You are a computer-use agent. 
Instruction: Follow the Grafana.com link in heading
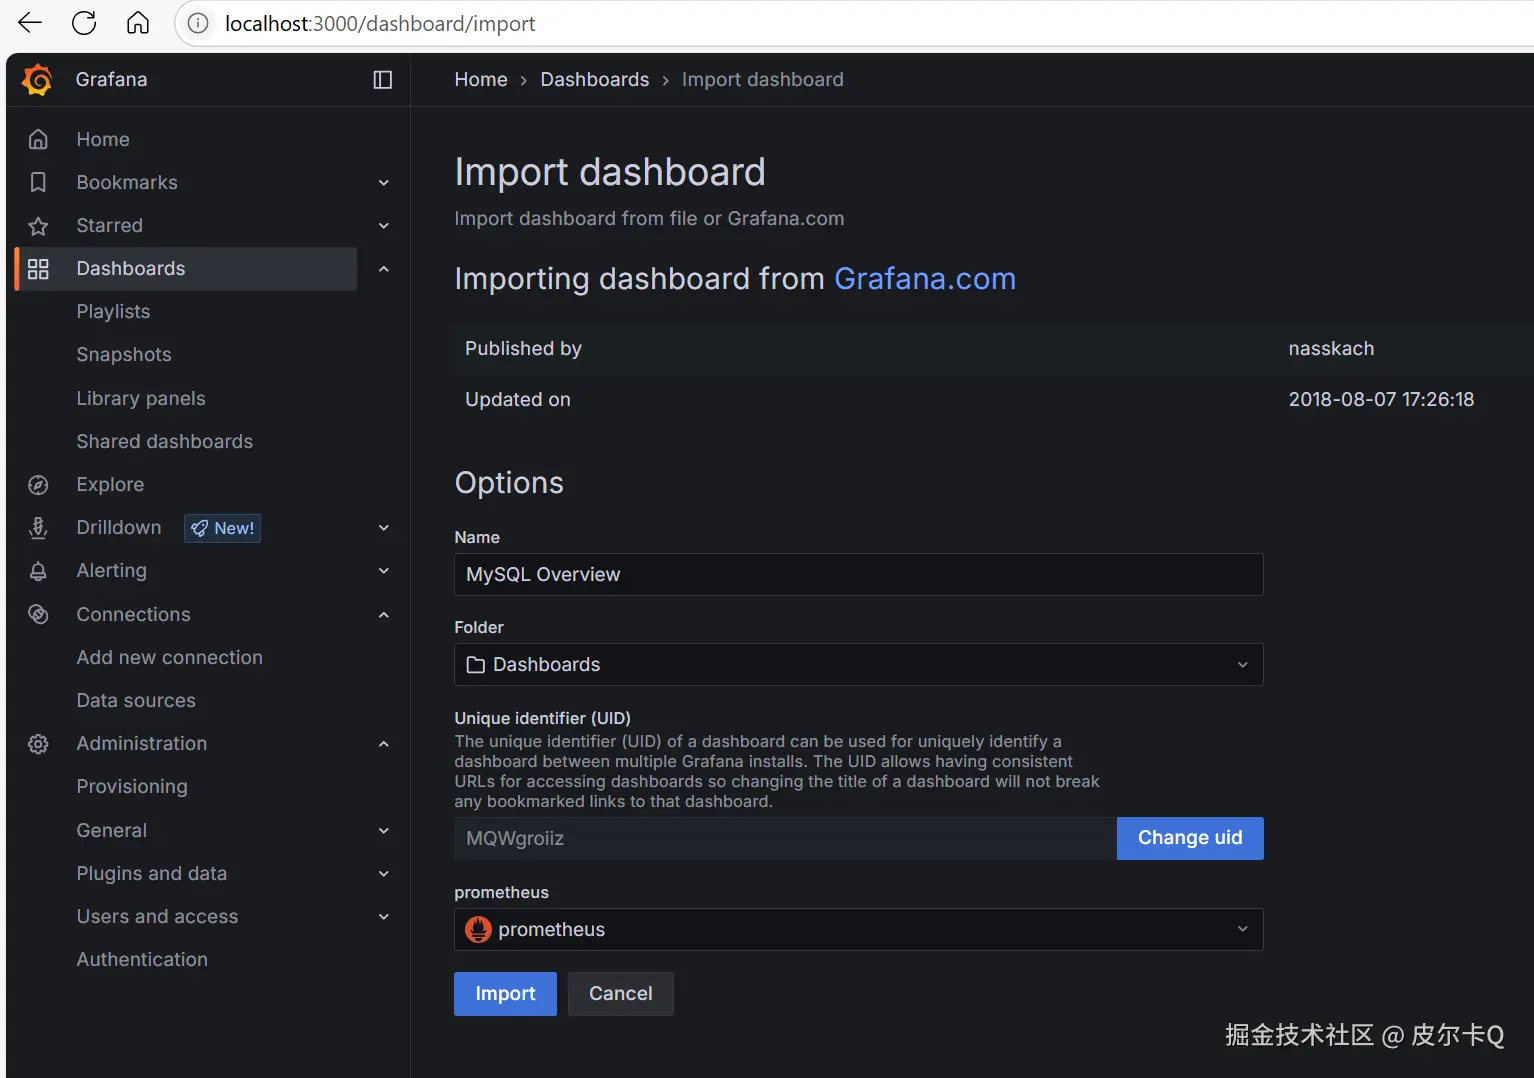click(925, 279)
